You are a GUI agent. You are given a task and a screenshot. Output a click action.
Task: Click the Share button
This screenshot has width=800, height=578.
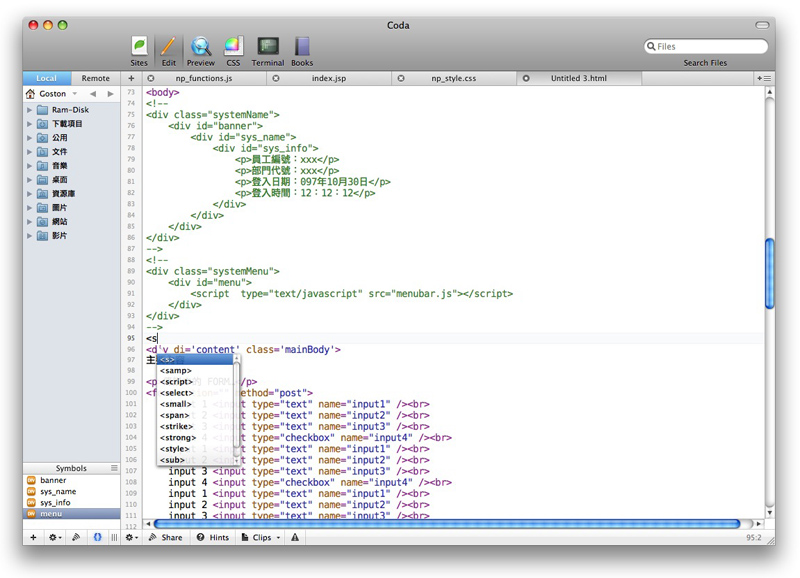tap(166, 537)
